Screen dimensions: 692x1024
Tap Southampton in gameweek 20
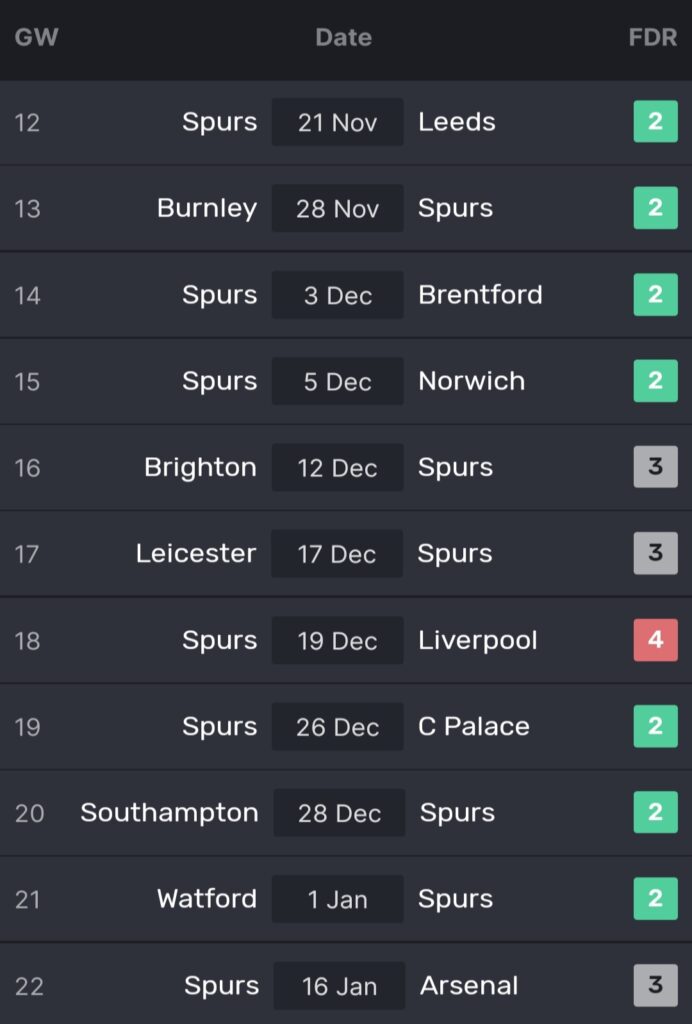point(169,813)
